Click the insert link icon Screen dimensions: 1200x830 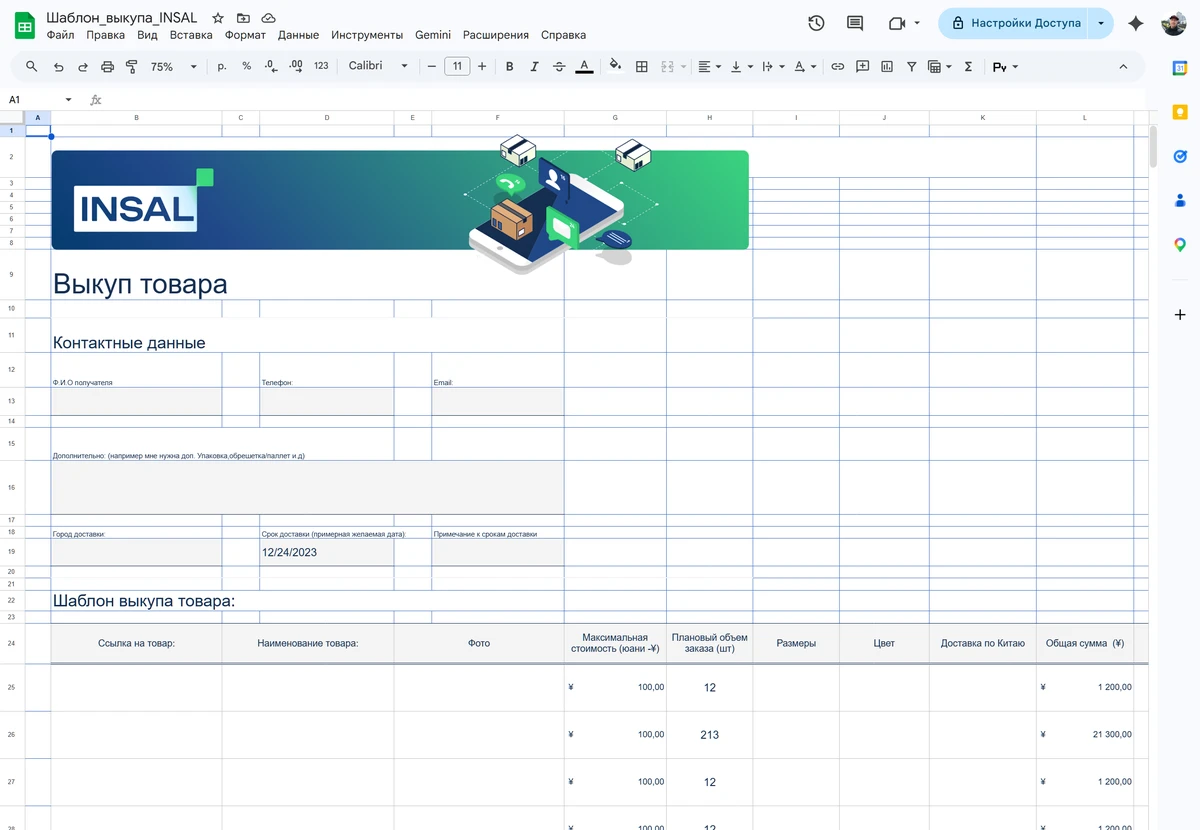pos(838,67)
